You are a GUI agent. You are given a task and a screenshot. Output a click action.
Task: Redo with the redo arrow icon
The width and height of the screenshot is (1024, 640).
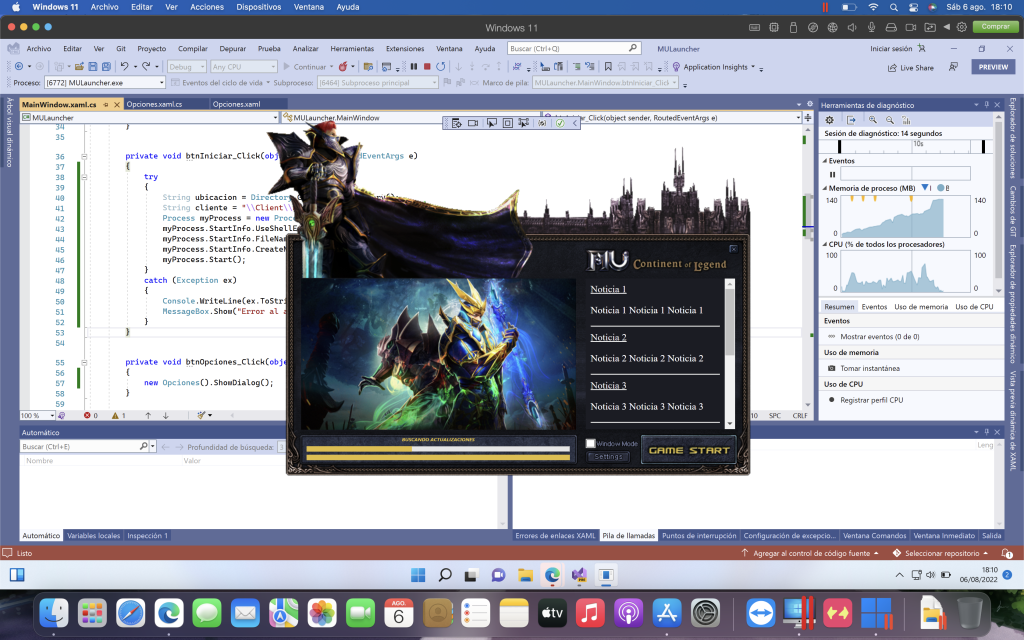coord(146,67)
